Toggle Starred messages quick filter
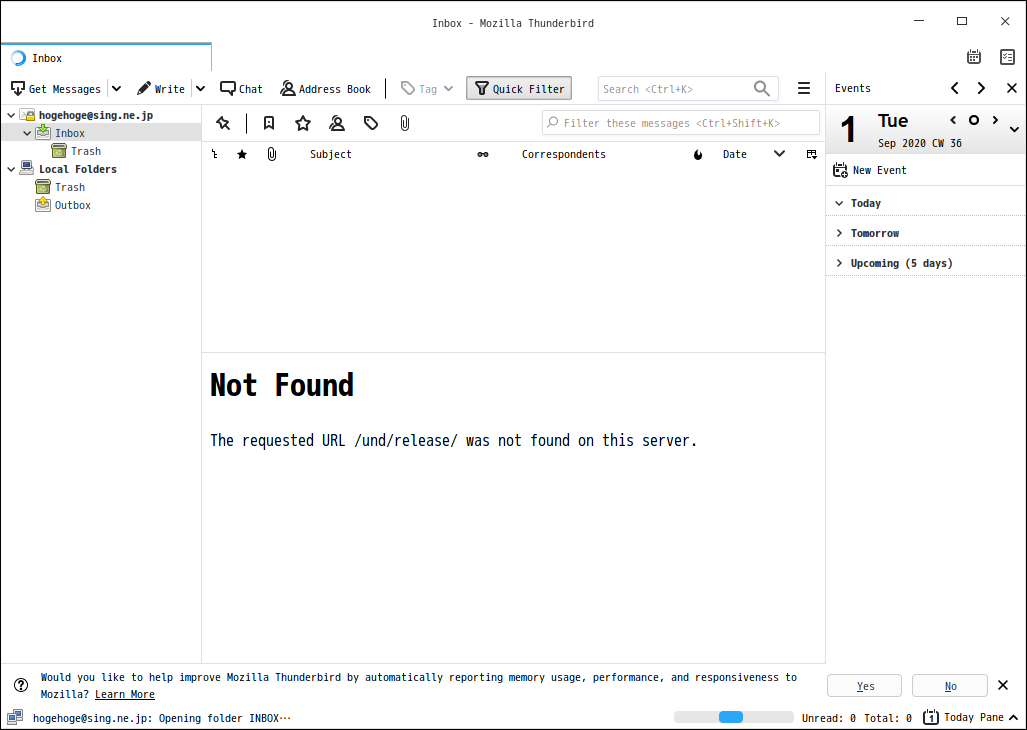Viewport: 1027px width, 730px height. pyautogui.click(x=303, y=123)
